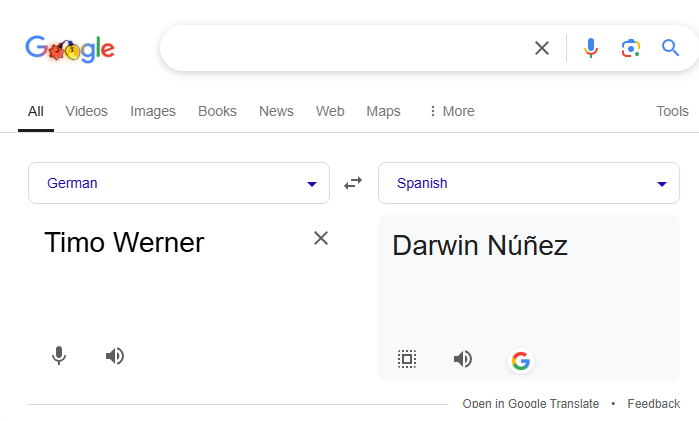Clear the search box with the X

point(542,48)
